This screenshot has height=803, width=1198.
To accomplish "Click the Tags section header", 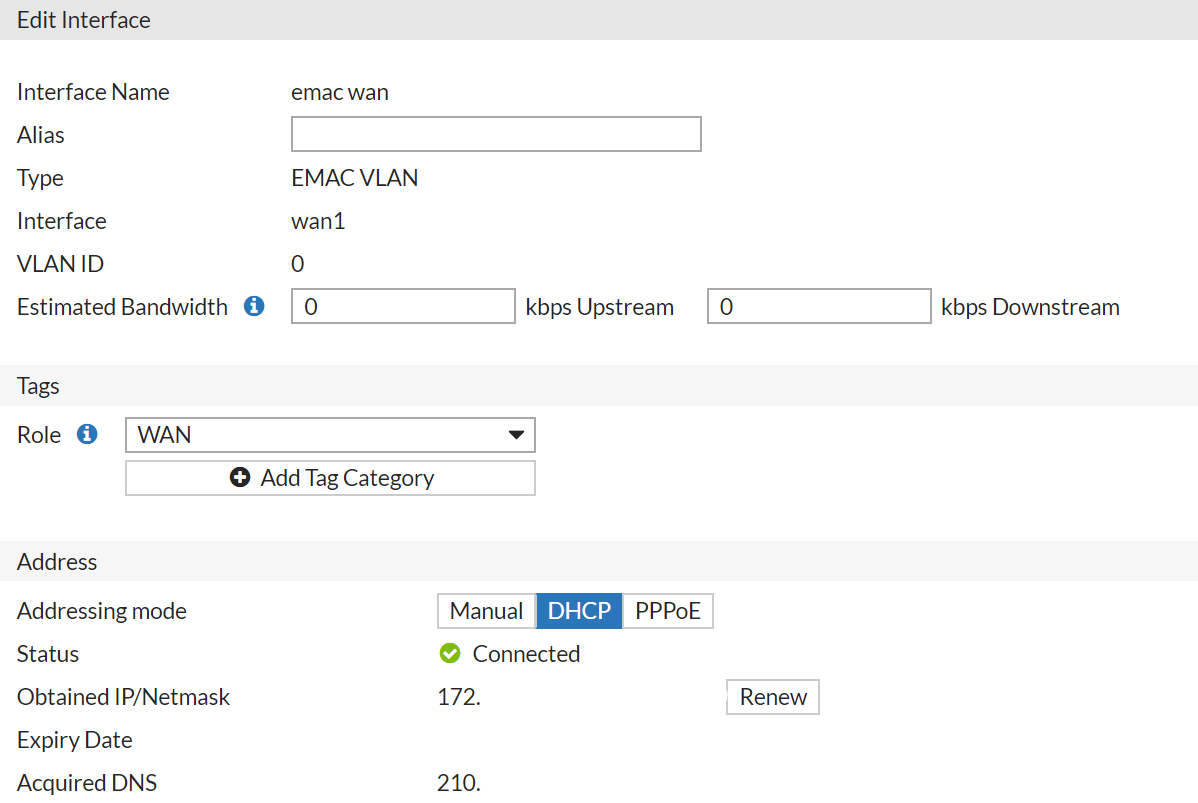I will (39, 386).
